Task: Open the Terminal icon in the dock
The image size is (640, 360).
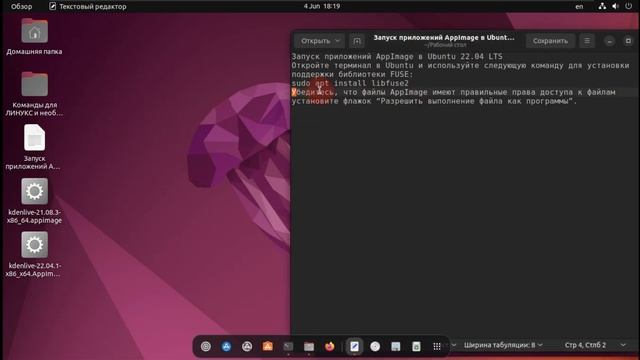Action: [x=289, y=346]
